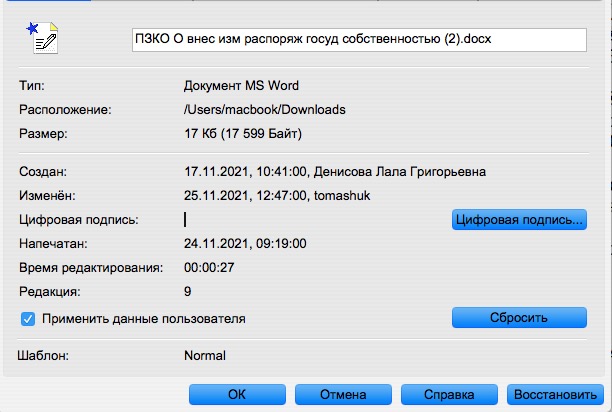
Task: Click the document file type icon
Action: (42, 38)
